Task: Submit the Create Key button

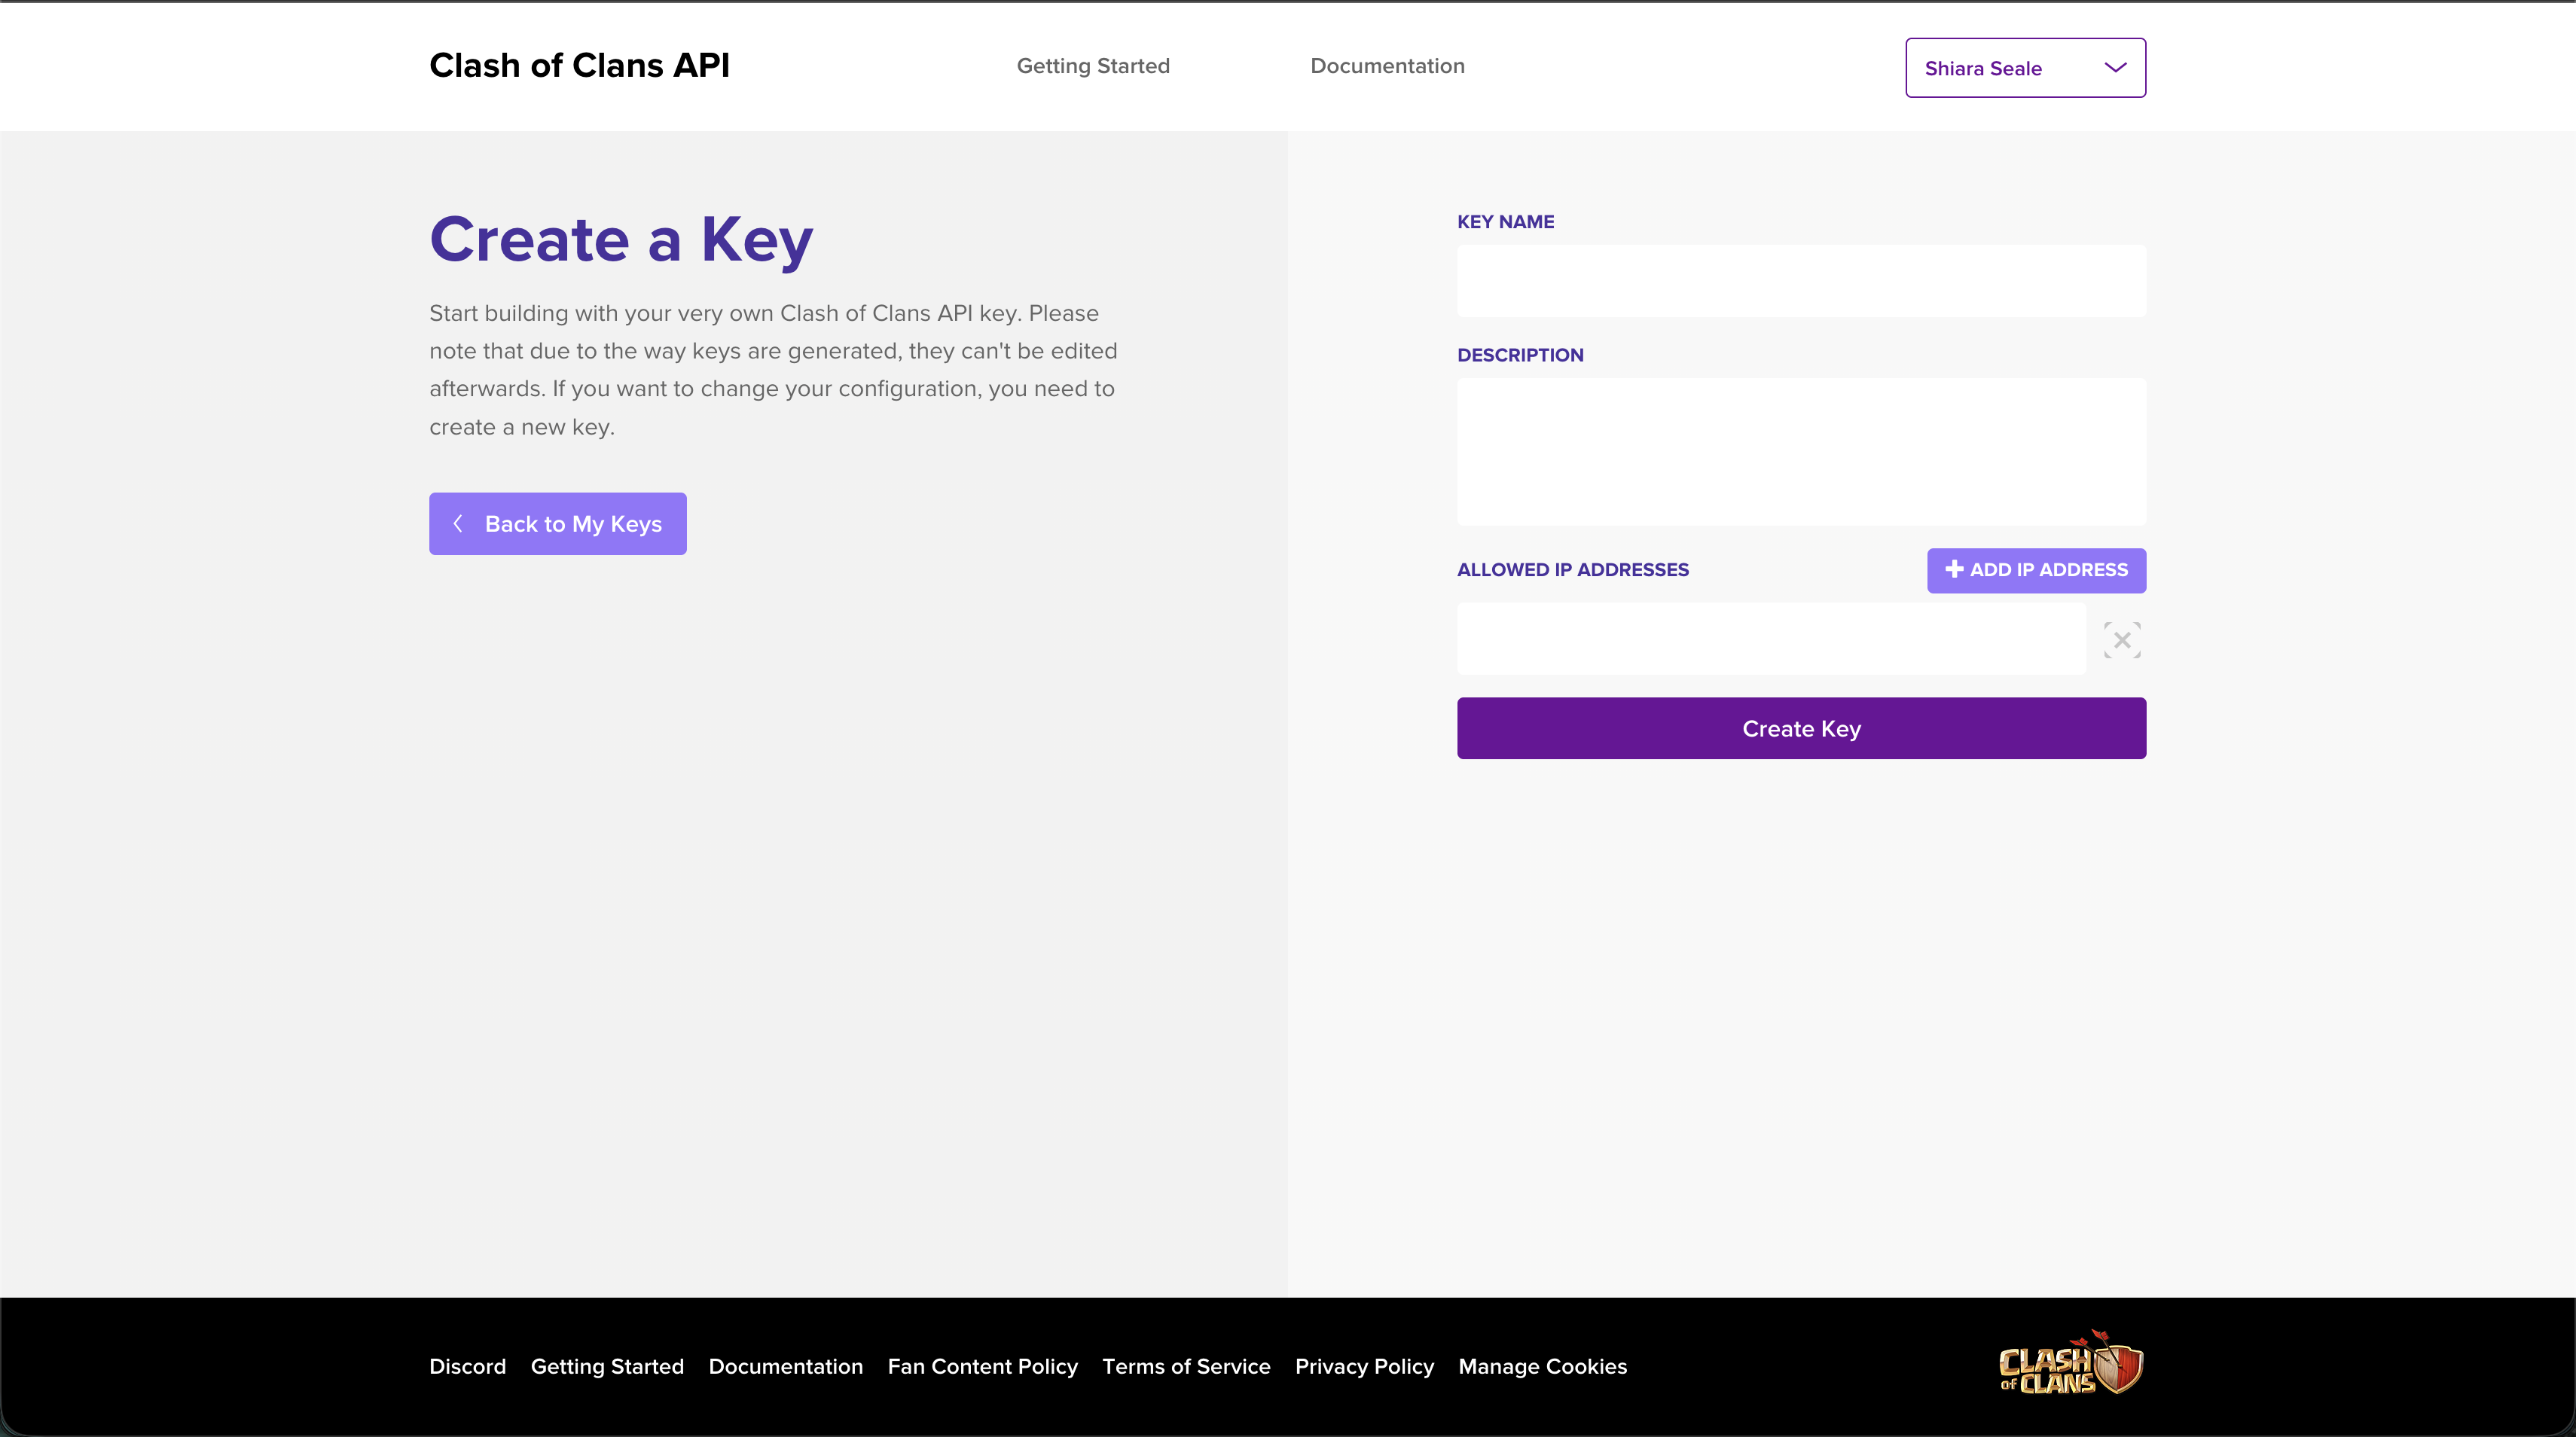Action: (1801, 729)
